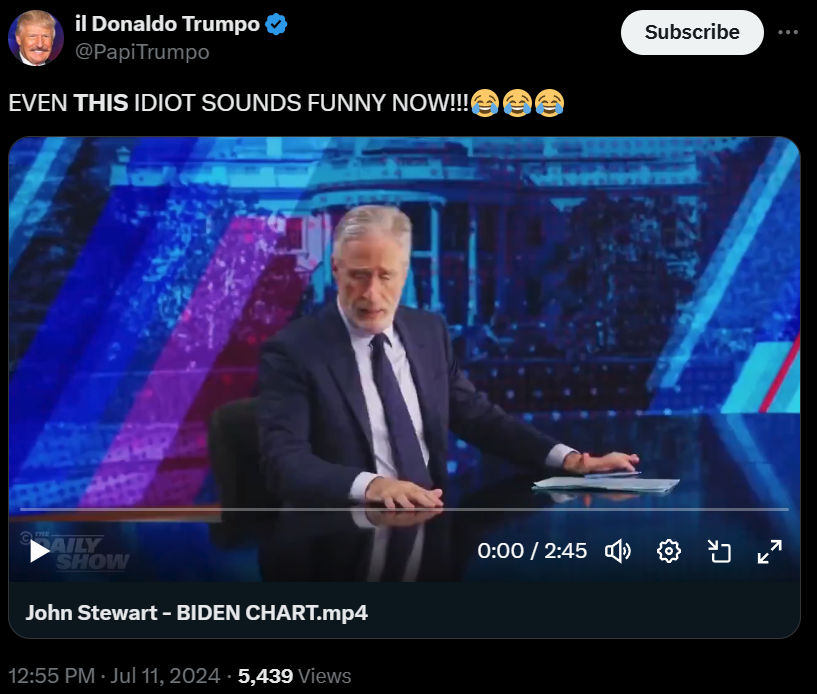The height and width of the screenshot is (694, 817).
Task: Open il Donaldo Trumpo profile avatar
Action: click(x=36, y=38)
